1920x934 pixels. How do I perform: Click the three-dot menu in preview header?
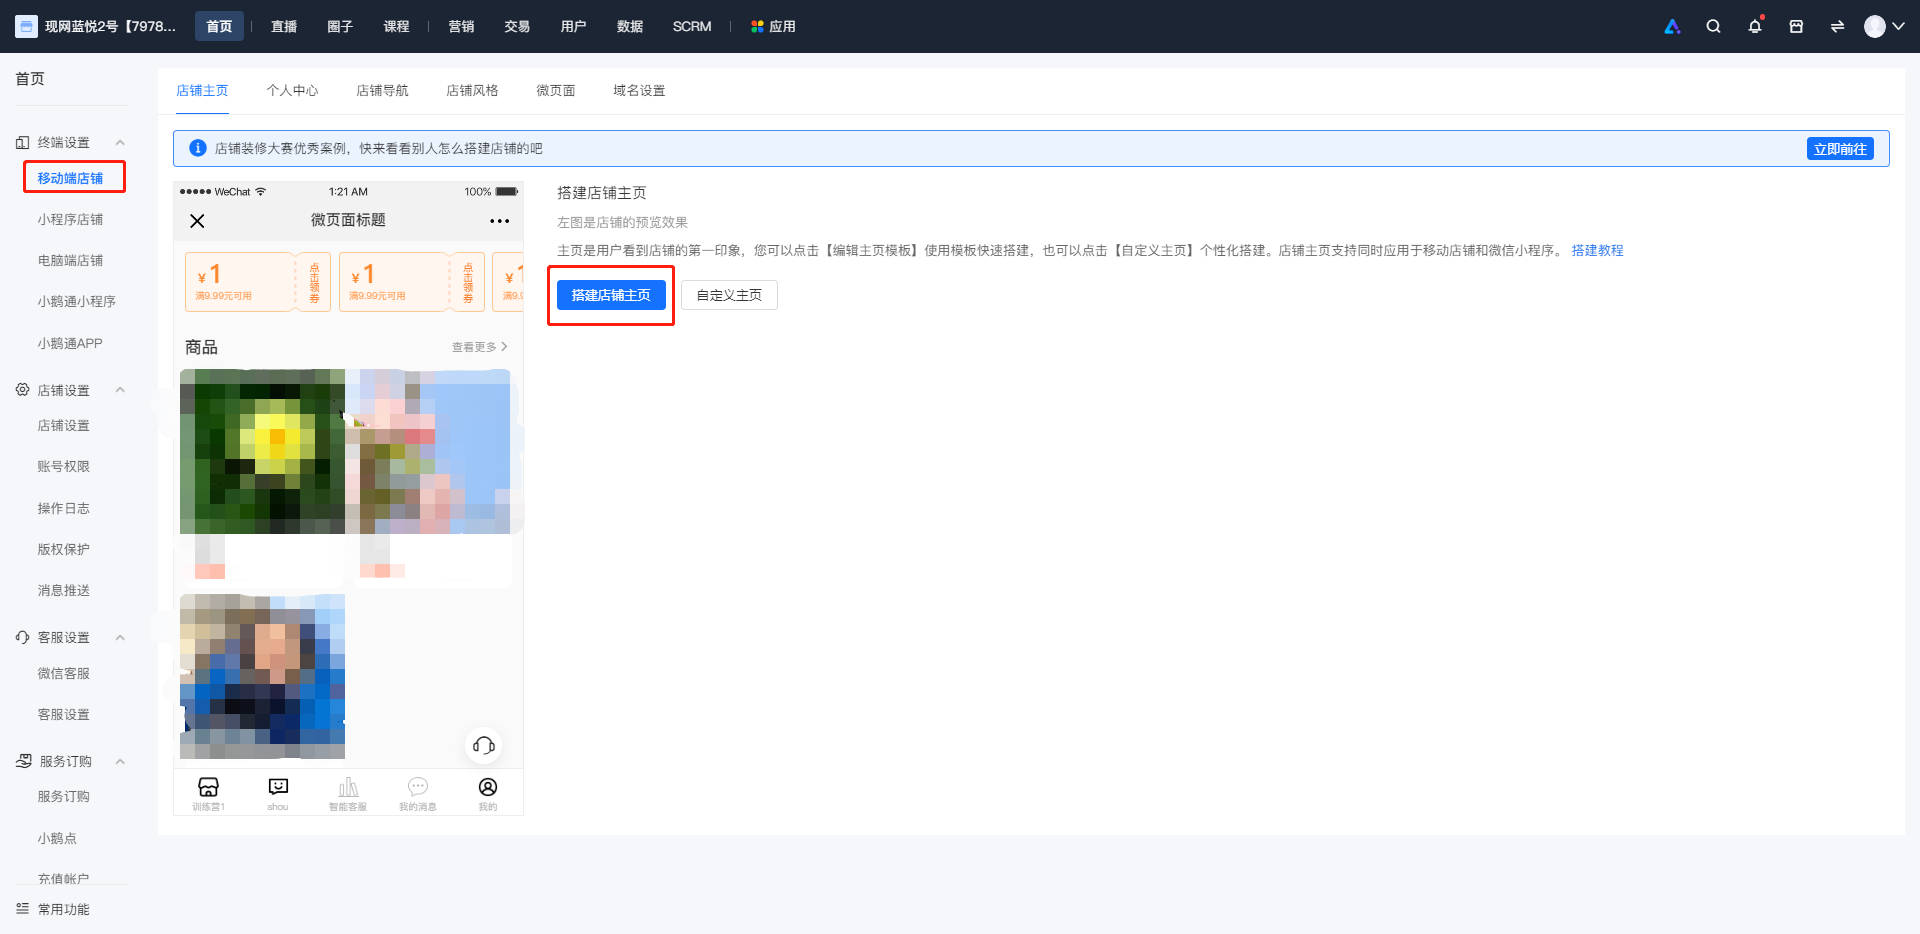click(499, 221)
